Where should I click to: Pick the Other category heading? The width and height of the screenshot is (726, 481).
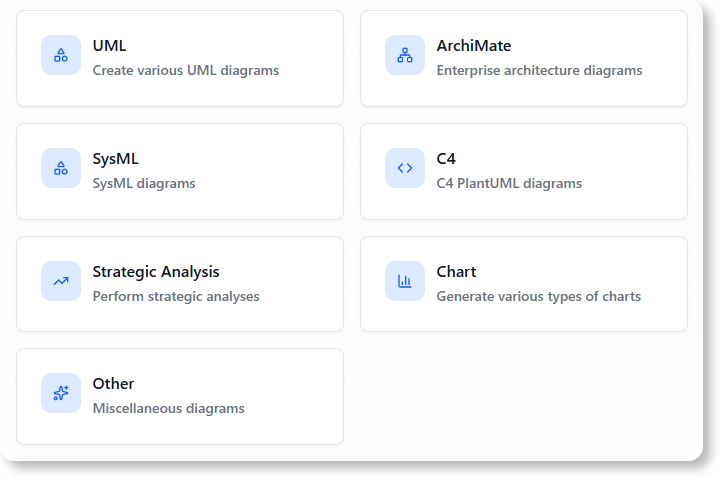click(x=113, y=384)
